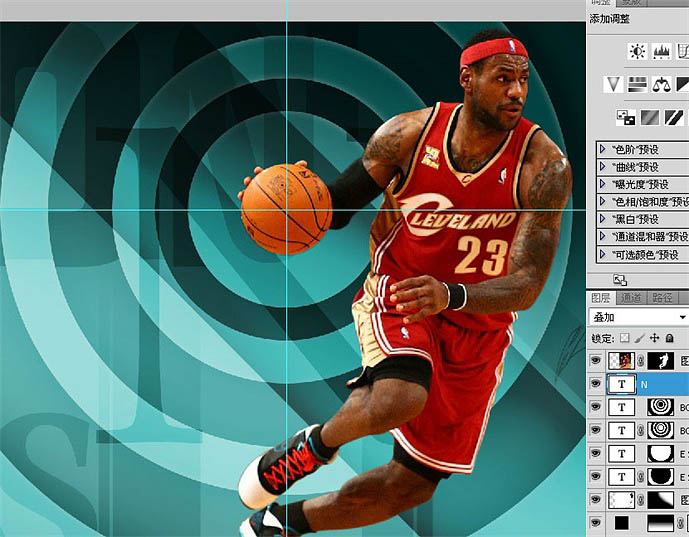Hide the white-dome mask text layer

pyautogui.click(x=595, y=453)
